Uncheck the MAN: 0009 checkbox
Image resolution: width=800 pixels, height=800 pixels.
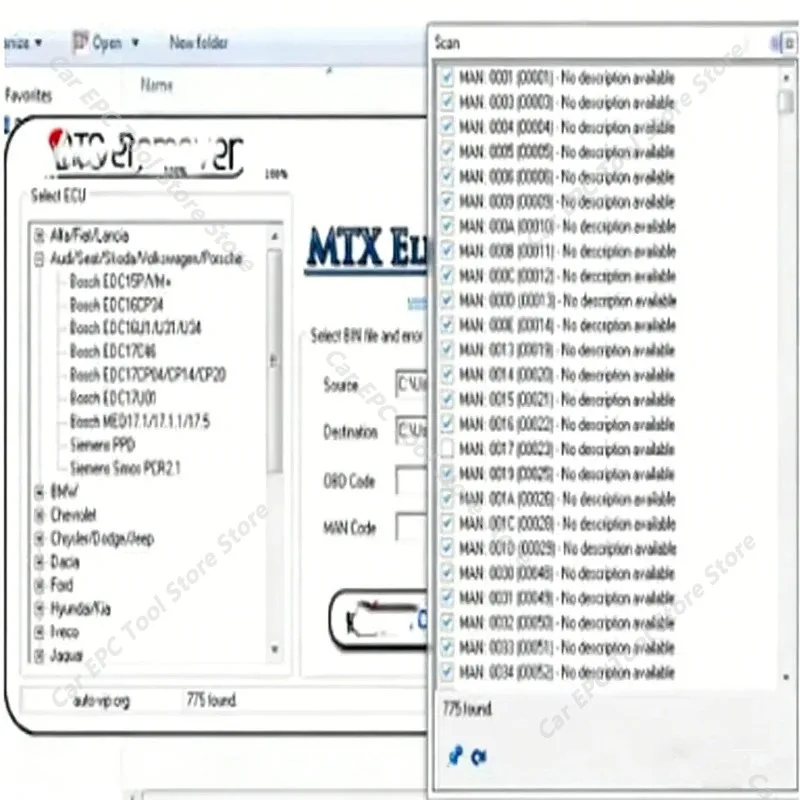coord(447,201)
